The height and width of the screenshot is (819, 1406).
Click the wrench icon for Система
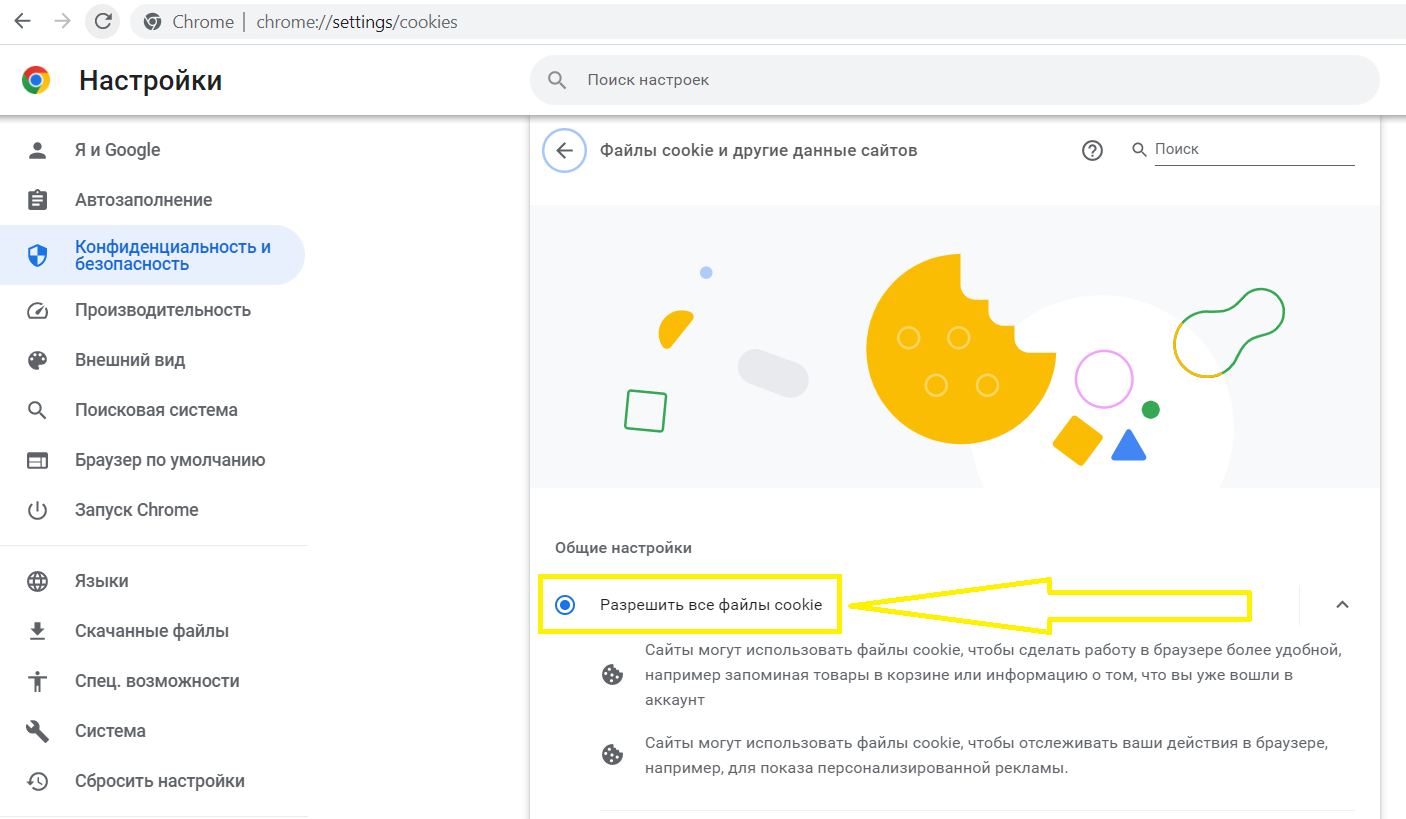pyautogui.click(x=38, y=731)
